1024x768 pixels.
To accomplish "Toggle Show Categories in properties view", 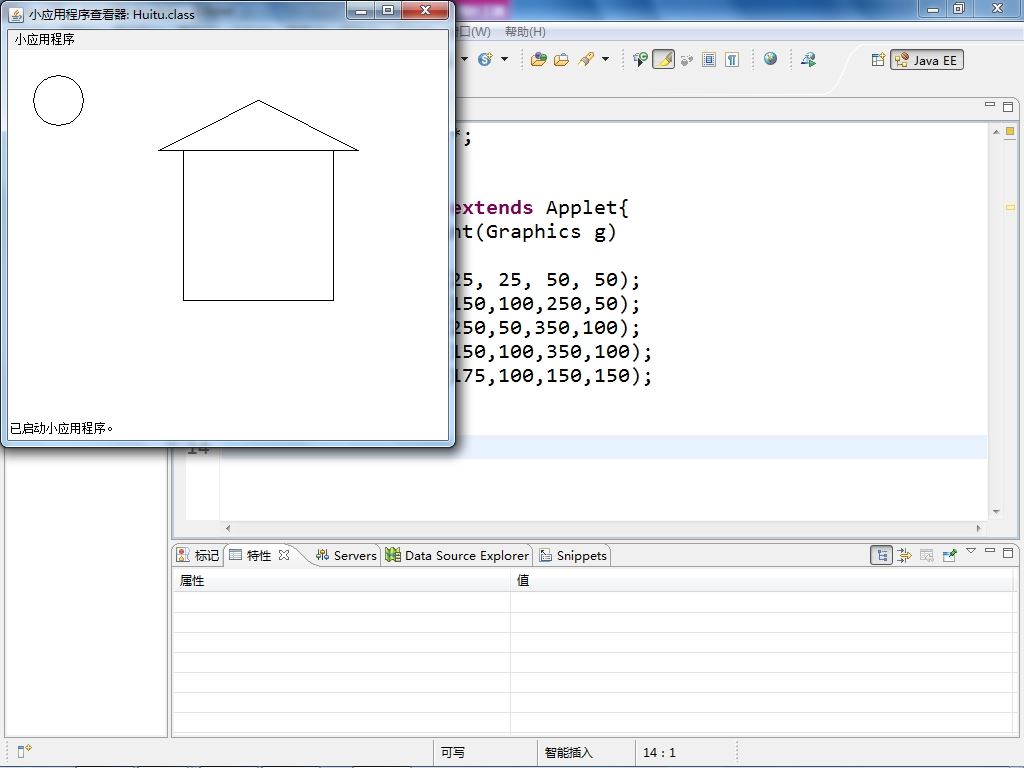I will (x=882, y=556).
